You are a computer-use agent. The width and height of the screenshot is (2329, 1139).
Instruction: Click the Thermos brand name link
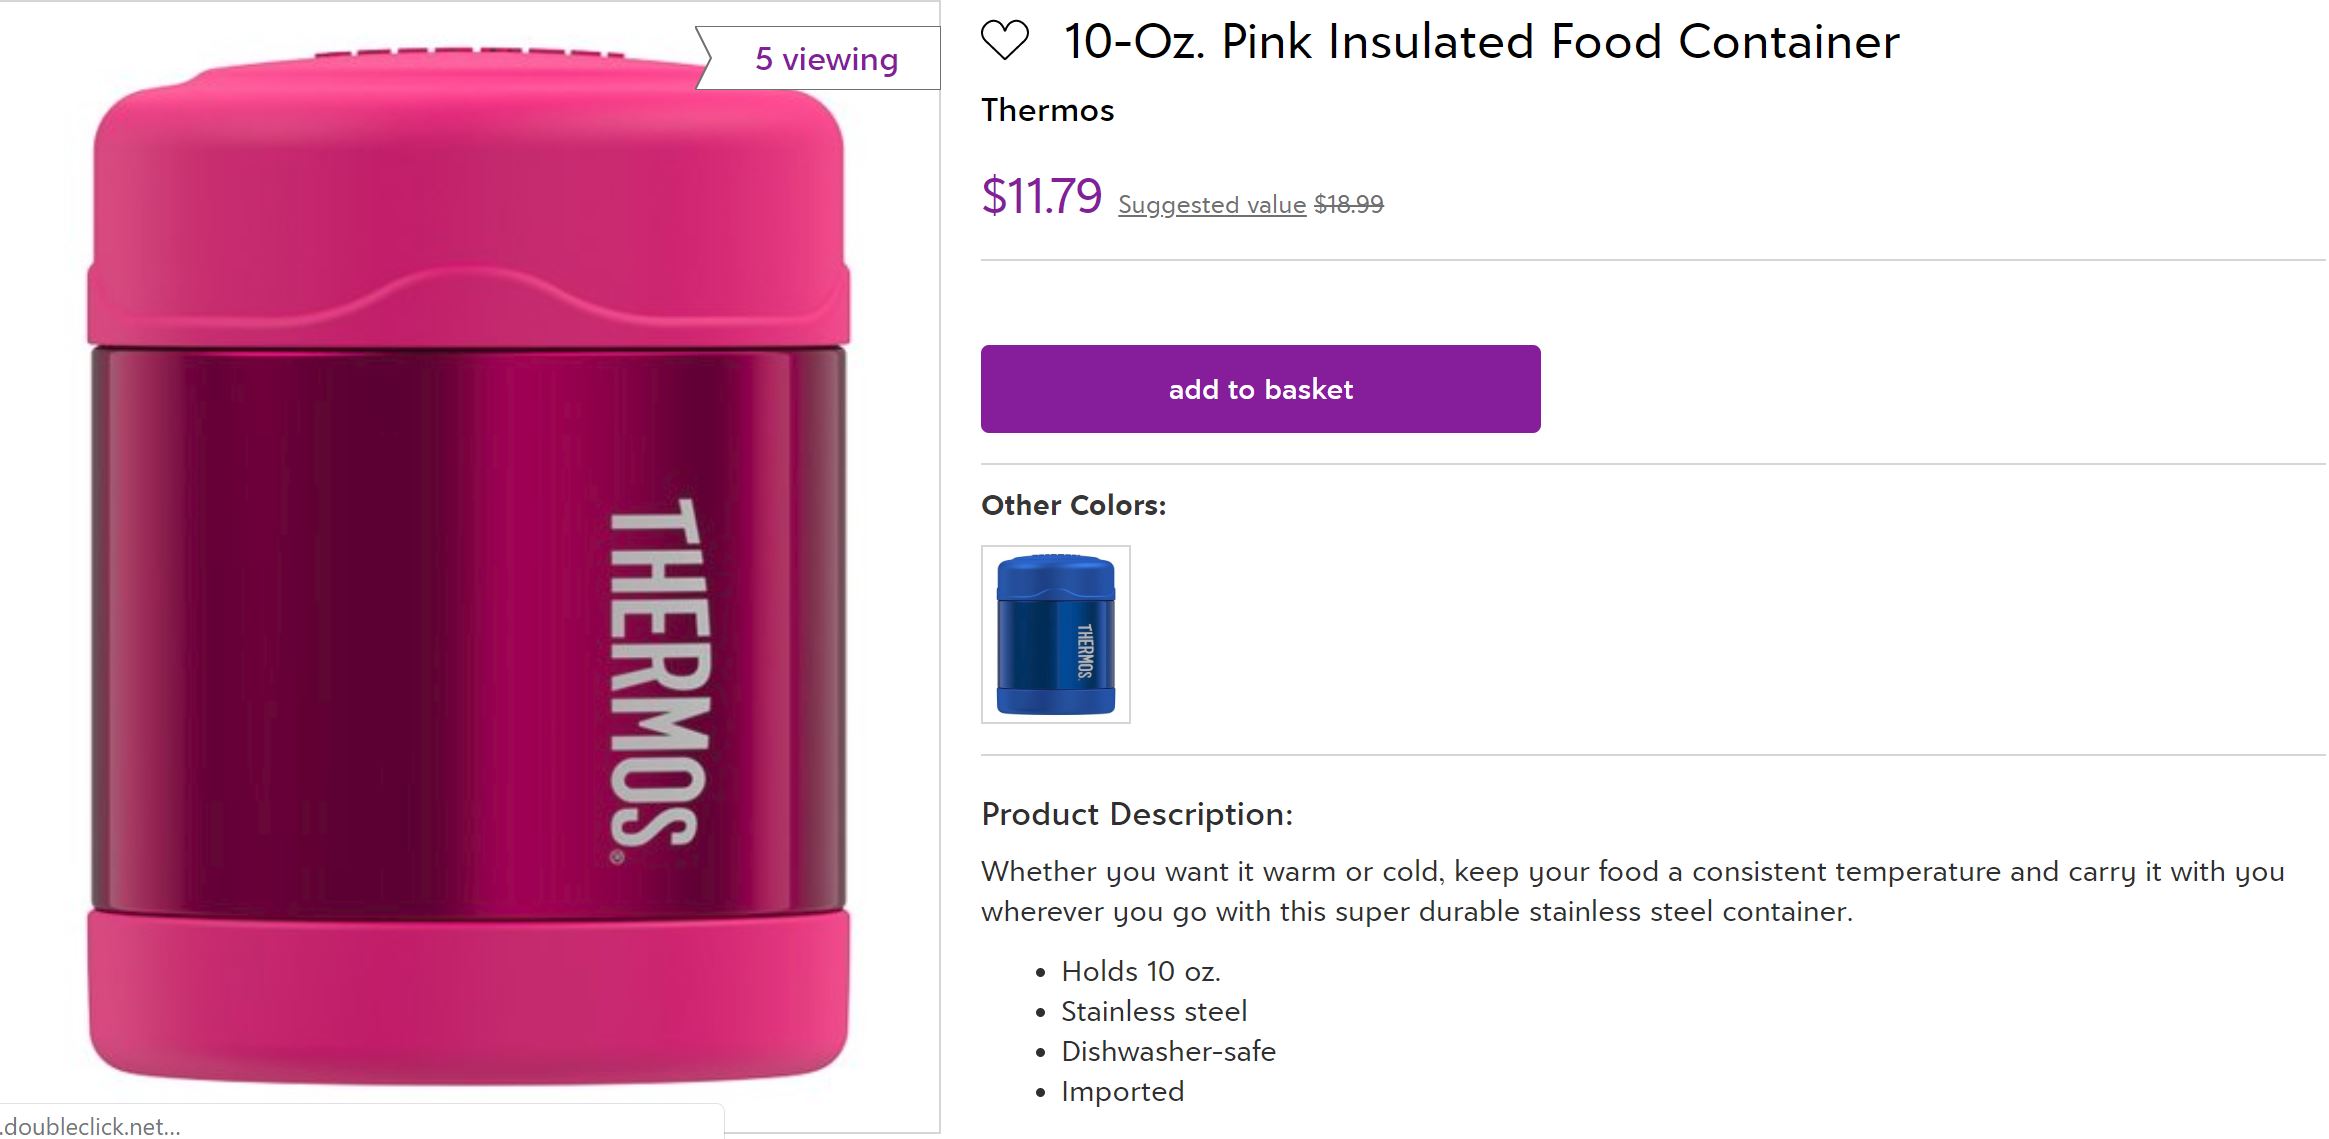(x=1047, y=110)
